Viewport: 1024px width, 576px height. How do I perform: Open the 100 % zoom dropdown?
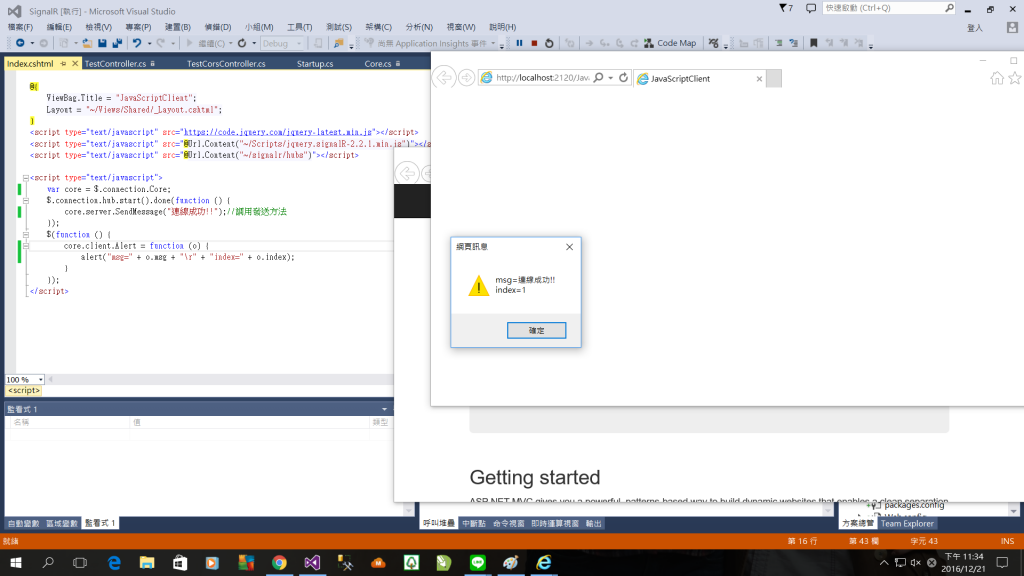click(40, 379)
